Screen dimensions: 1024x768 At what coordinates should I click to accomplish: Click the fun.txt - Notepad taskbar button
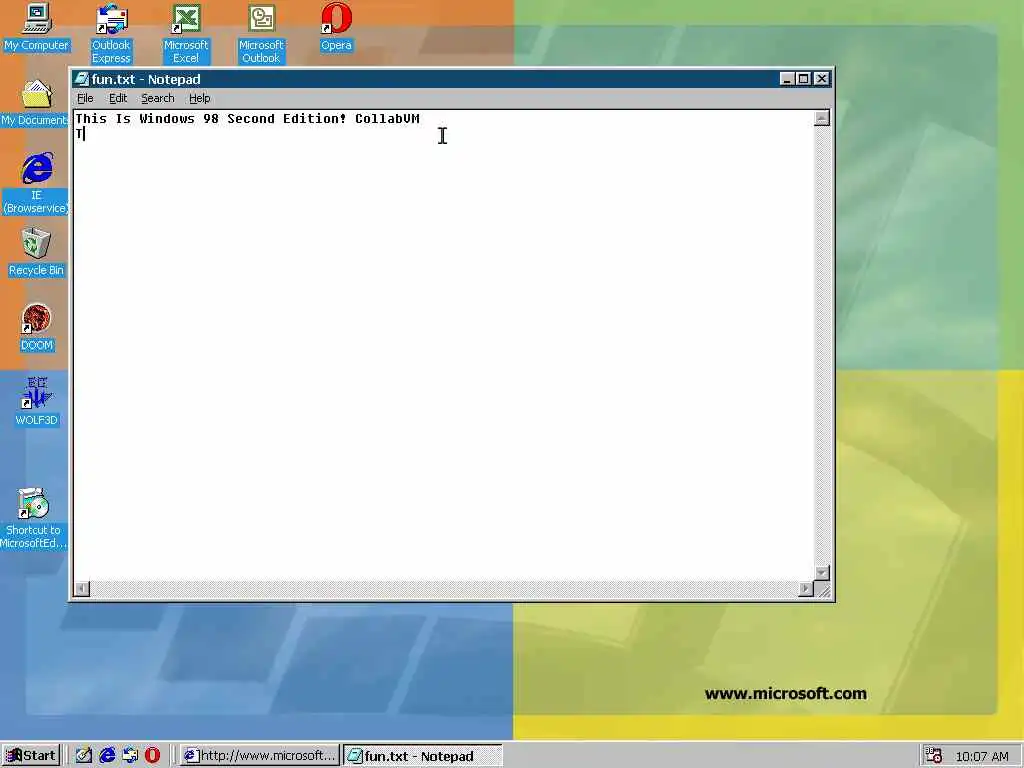point(423,756)
